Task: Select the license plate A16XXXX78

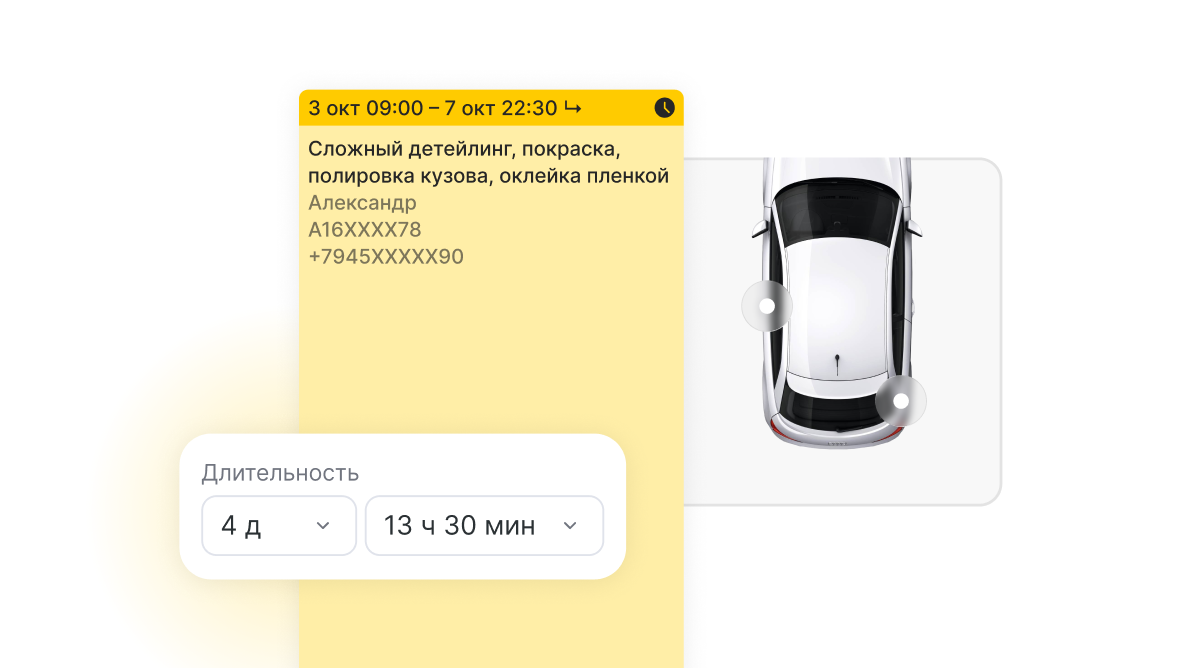Action: point(365,230)
